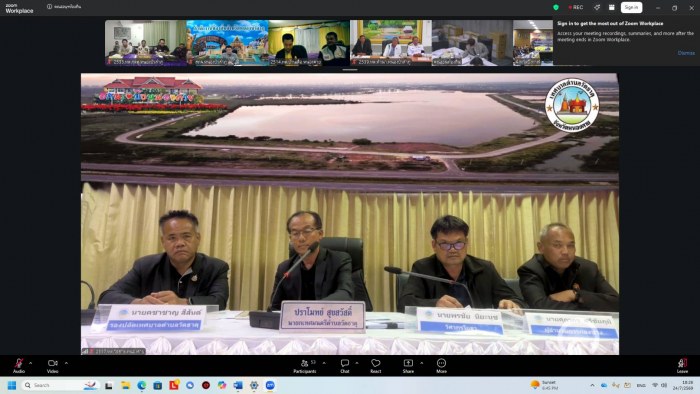Switch to the Zoom app on the taskbar
700x394 pixels.
pyautogui.click(x=270, y=386)
